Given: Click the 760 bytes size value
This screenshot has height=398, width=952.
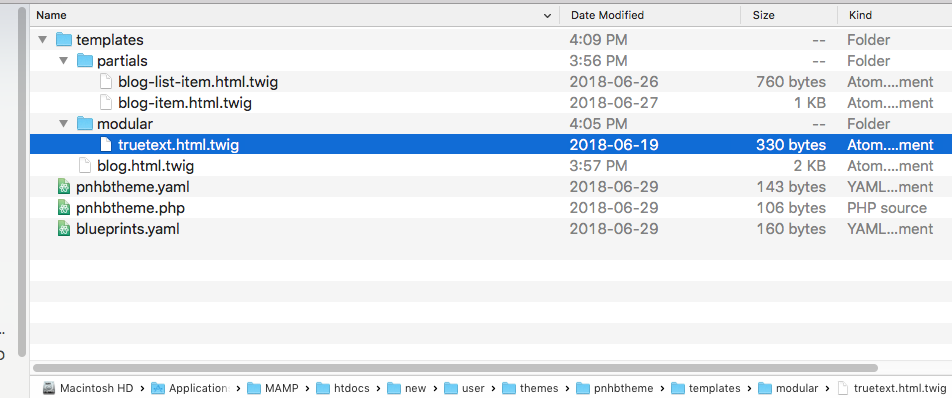Looking at the screenshot, I should (x=791, y=82).
